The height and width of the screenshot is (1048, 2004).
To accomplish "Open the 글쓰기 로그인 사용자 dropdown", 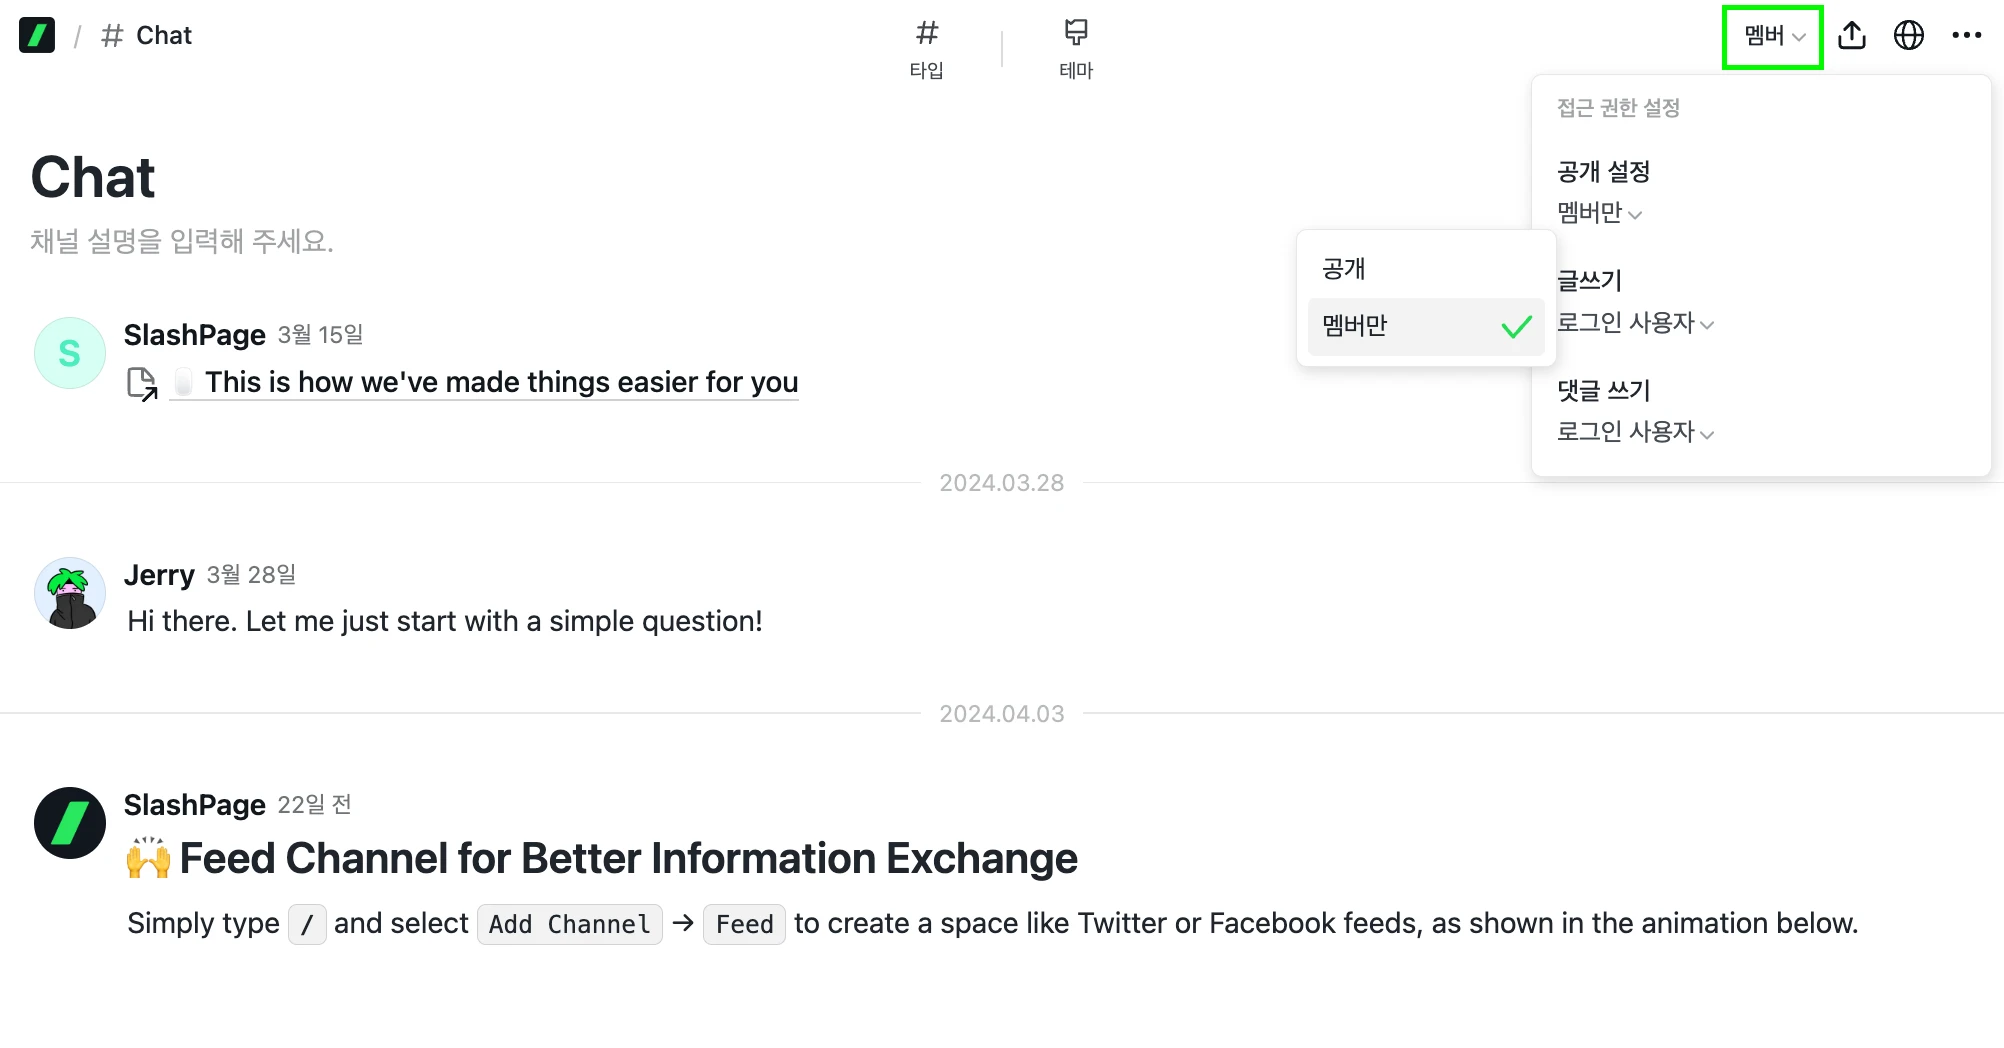I will [1635, 323].
